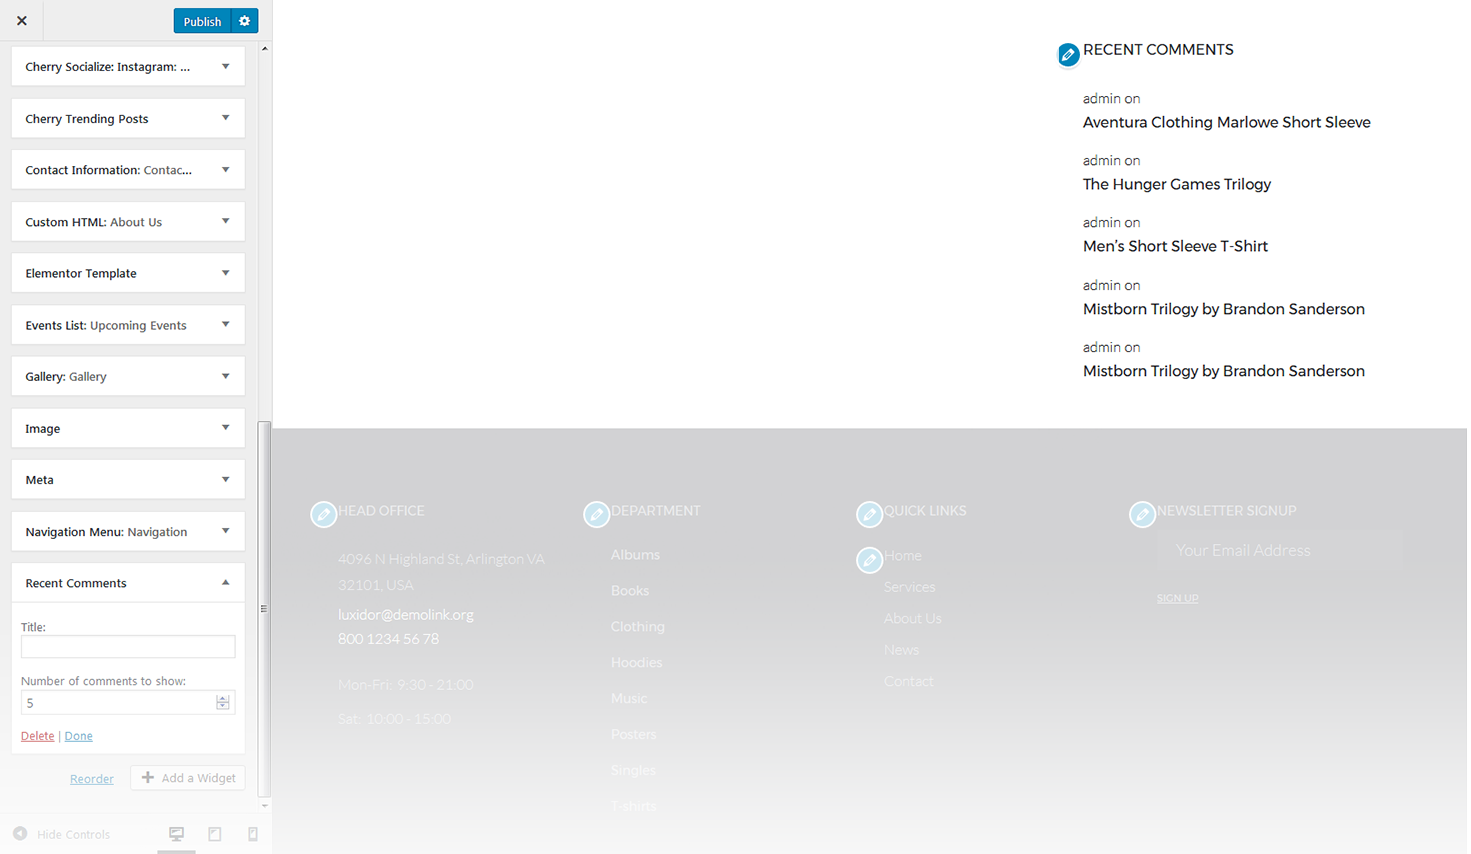Click the number of comments stepper

223,703
